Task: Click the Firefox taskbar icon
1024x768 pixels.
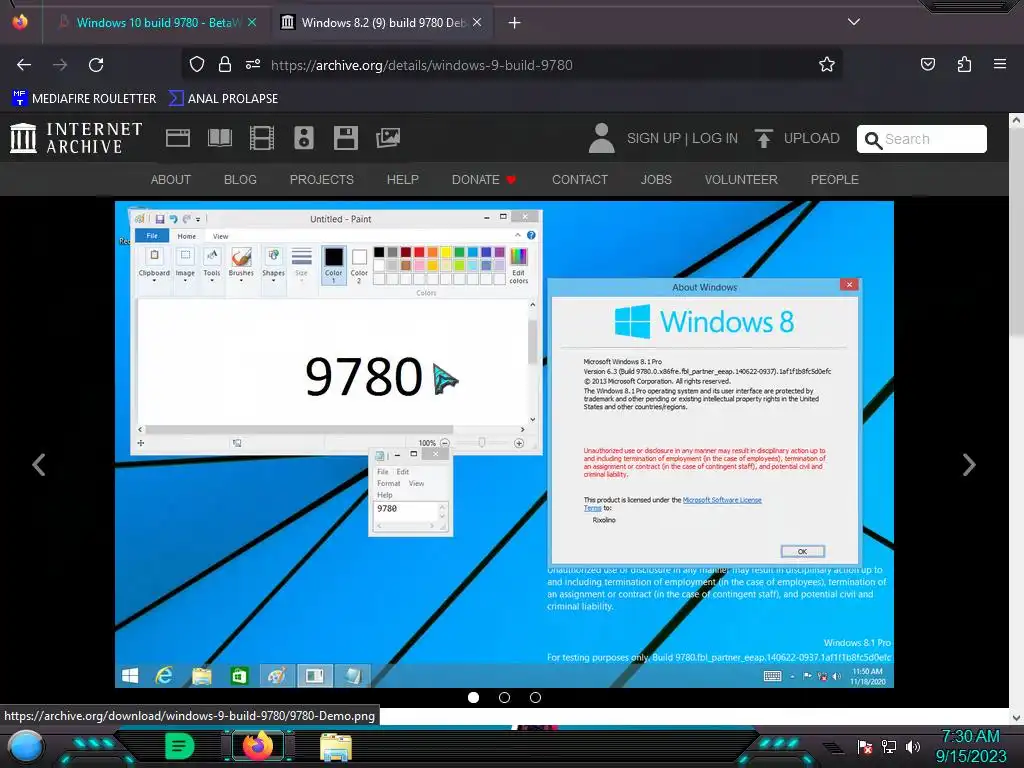Action: pyautogui.click(x=258, y=746)
